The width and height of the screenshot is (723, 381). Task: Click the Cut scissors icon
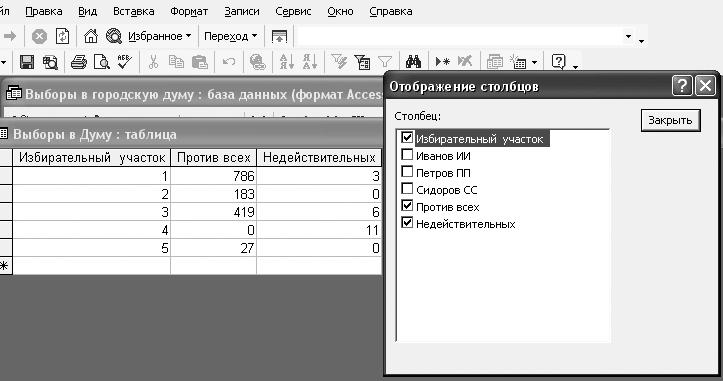click(x=154, y=62)
